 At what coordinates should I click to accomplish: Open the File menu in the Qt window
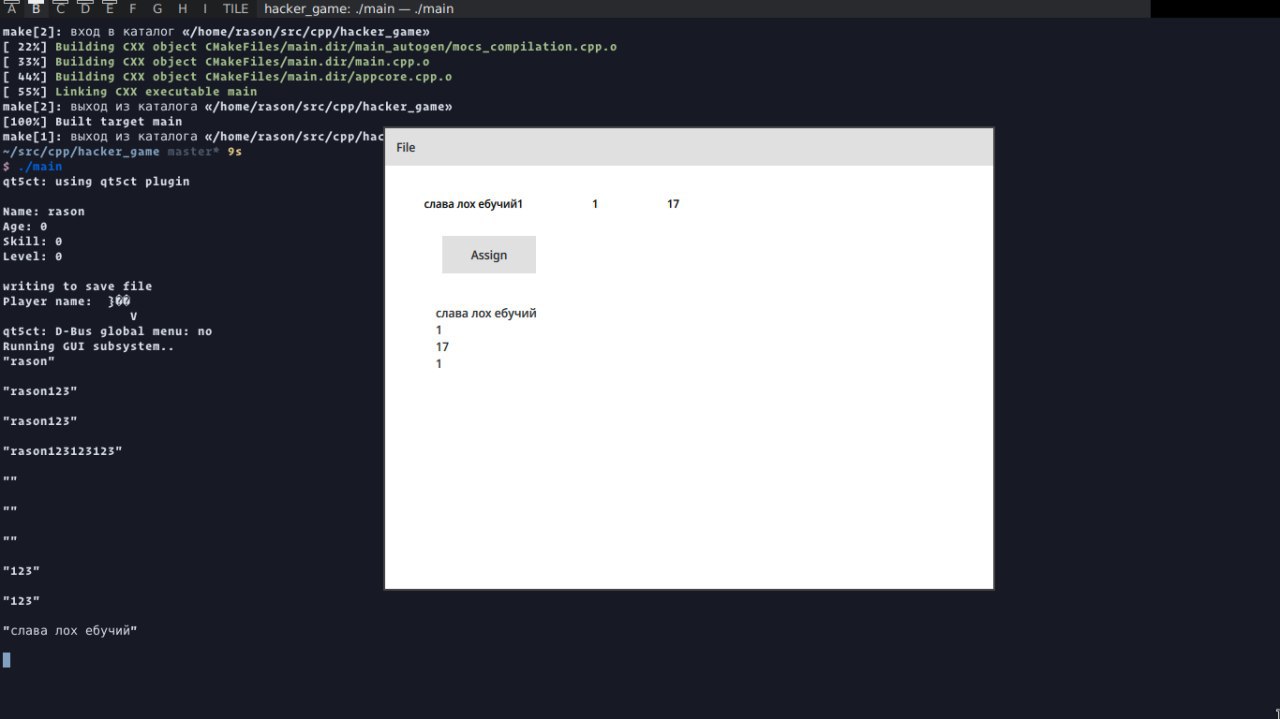click(405, 147)
